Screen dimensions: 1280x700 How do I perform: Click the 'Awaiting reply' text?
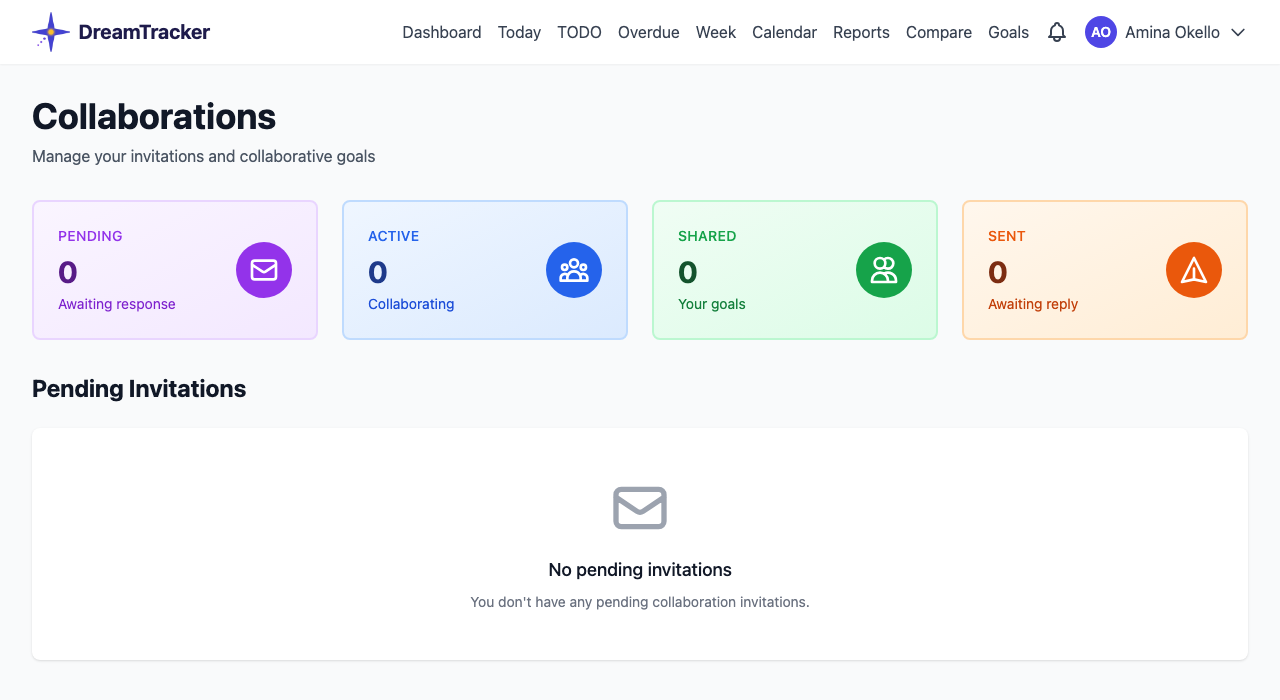click(x=1033, y=304)
